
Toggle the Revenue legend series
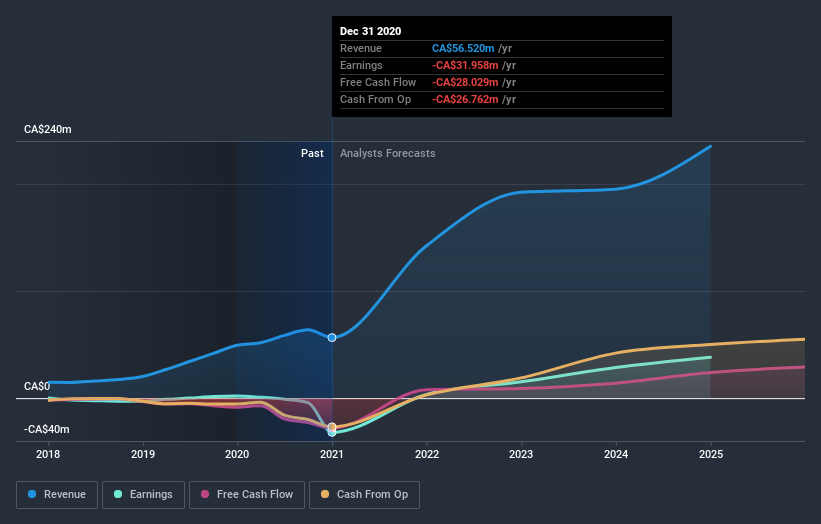click(x=57, y=495)
